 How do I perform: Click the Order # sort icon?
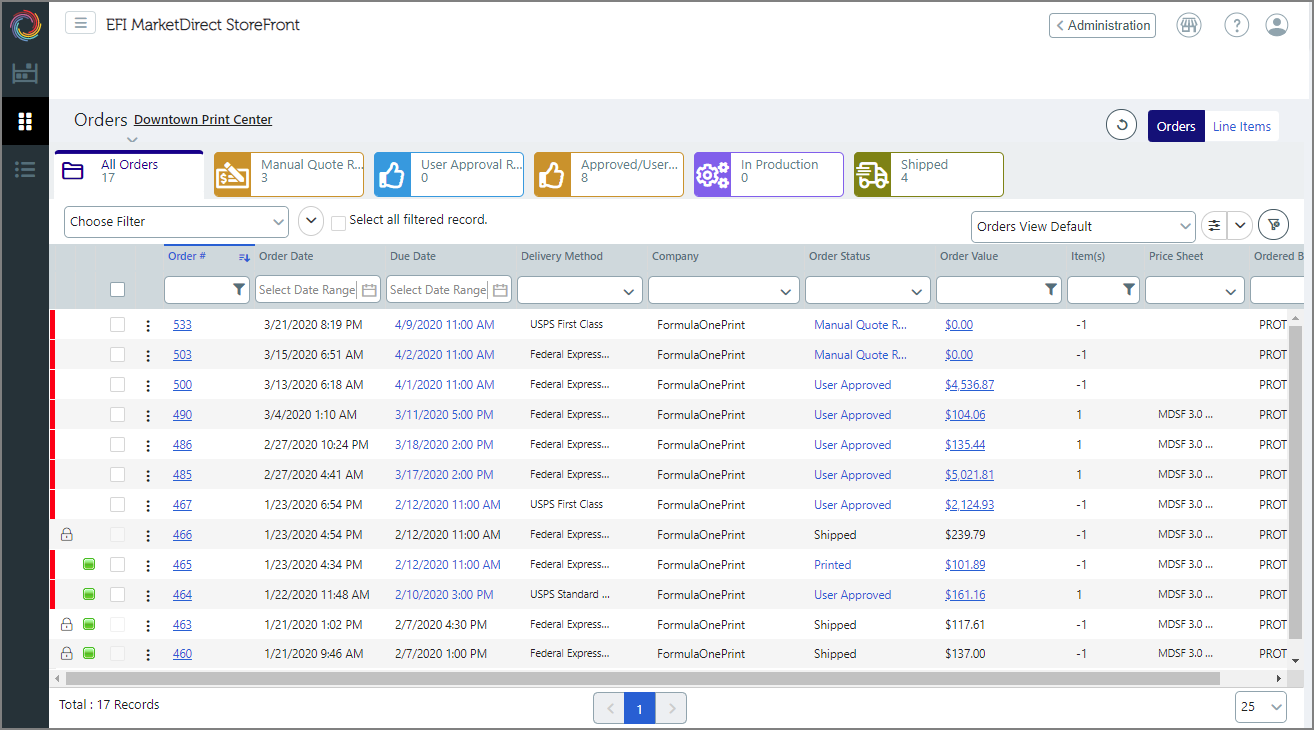click(x=243, y=257)
